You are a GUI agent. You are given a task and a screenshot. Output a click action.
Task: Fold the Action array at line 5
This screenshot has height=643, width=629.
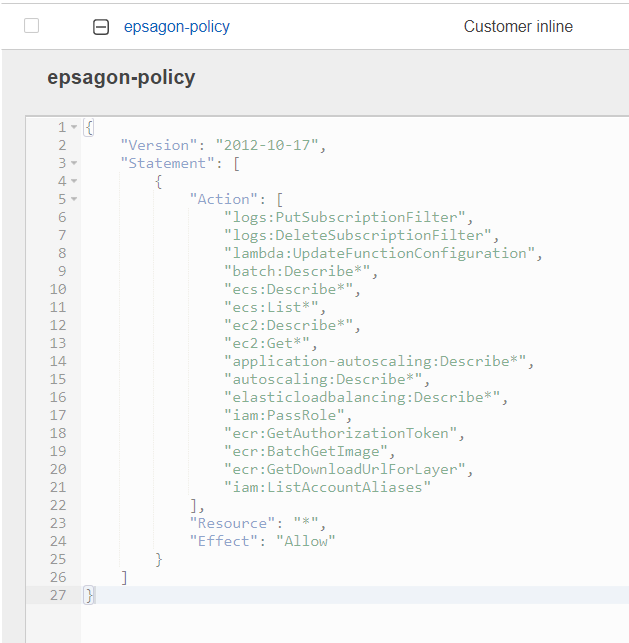click(x=74, y=199)
